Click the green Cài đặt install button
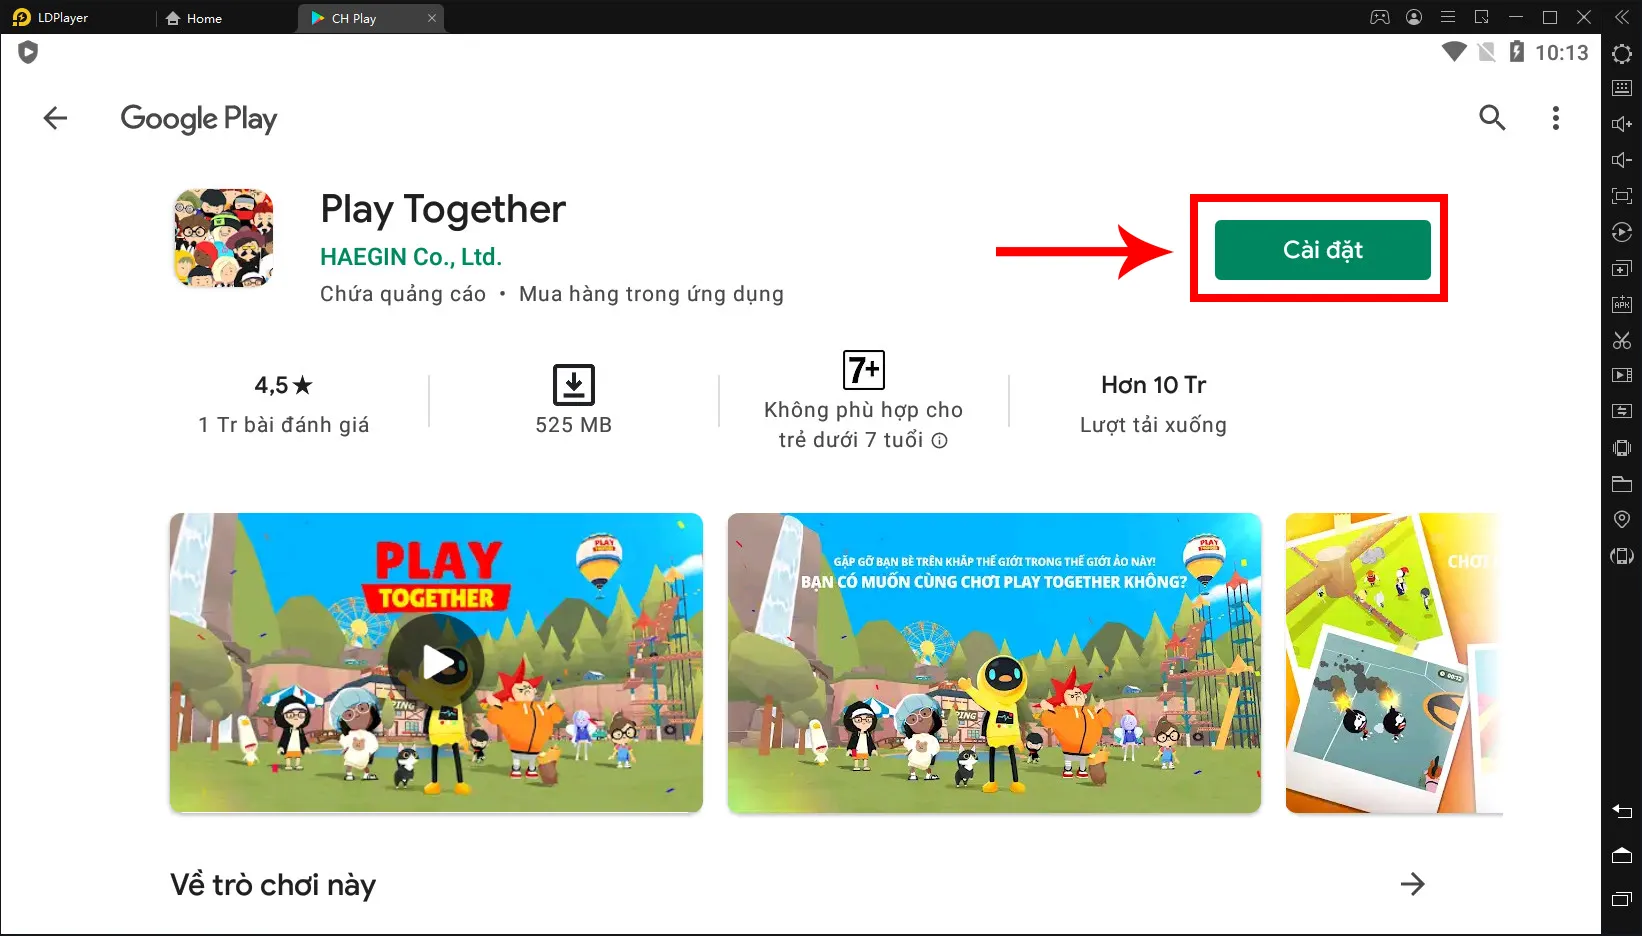Viewport: 1642px width, 936px height. click(1322, 250)
